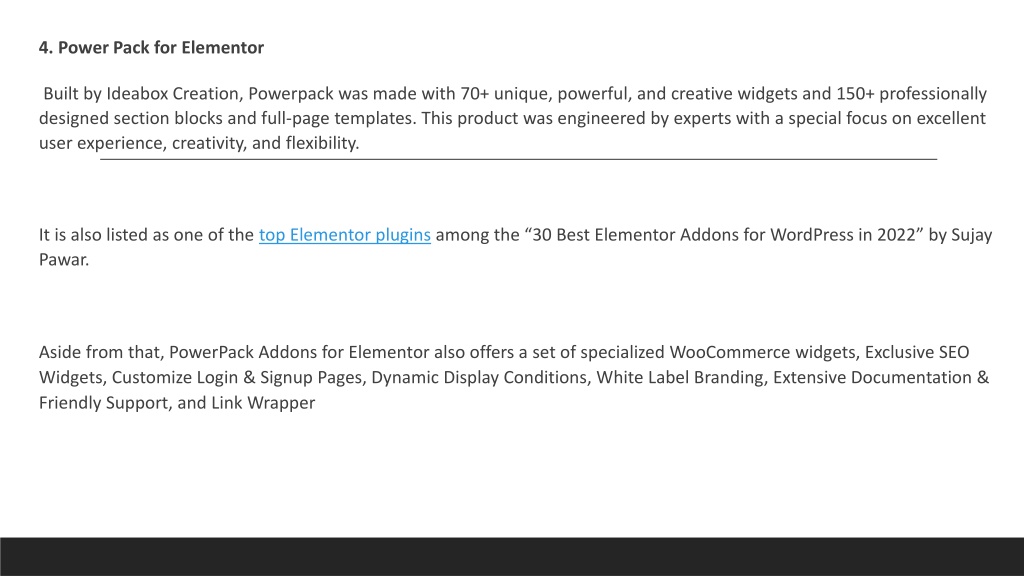Click "Customize Login & Signup Pages" text
This screenshot has width=1024, height=576.
tap(237, 377)
